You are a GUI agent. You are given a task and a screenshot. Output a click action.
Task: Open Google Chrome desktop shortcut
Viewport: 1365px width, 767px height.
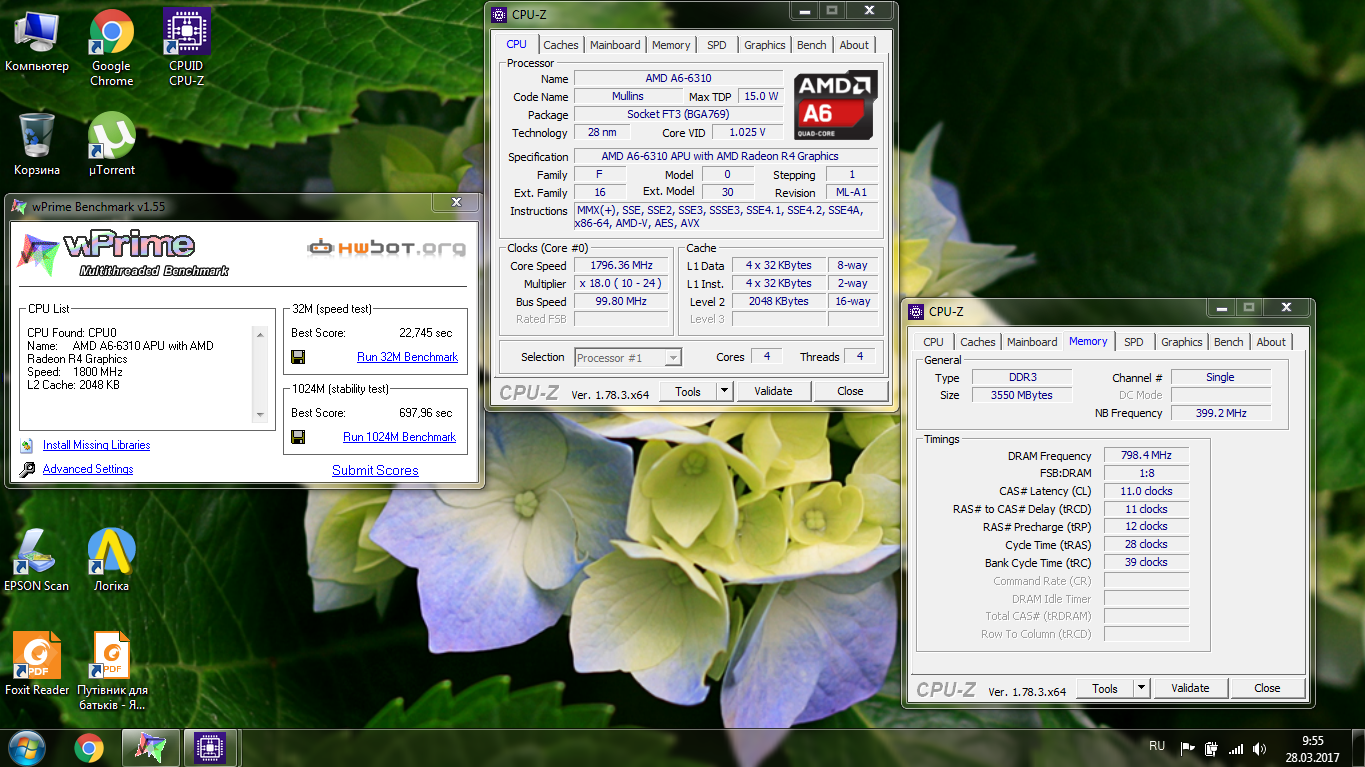coord(111,47)
